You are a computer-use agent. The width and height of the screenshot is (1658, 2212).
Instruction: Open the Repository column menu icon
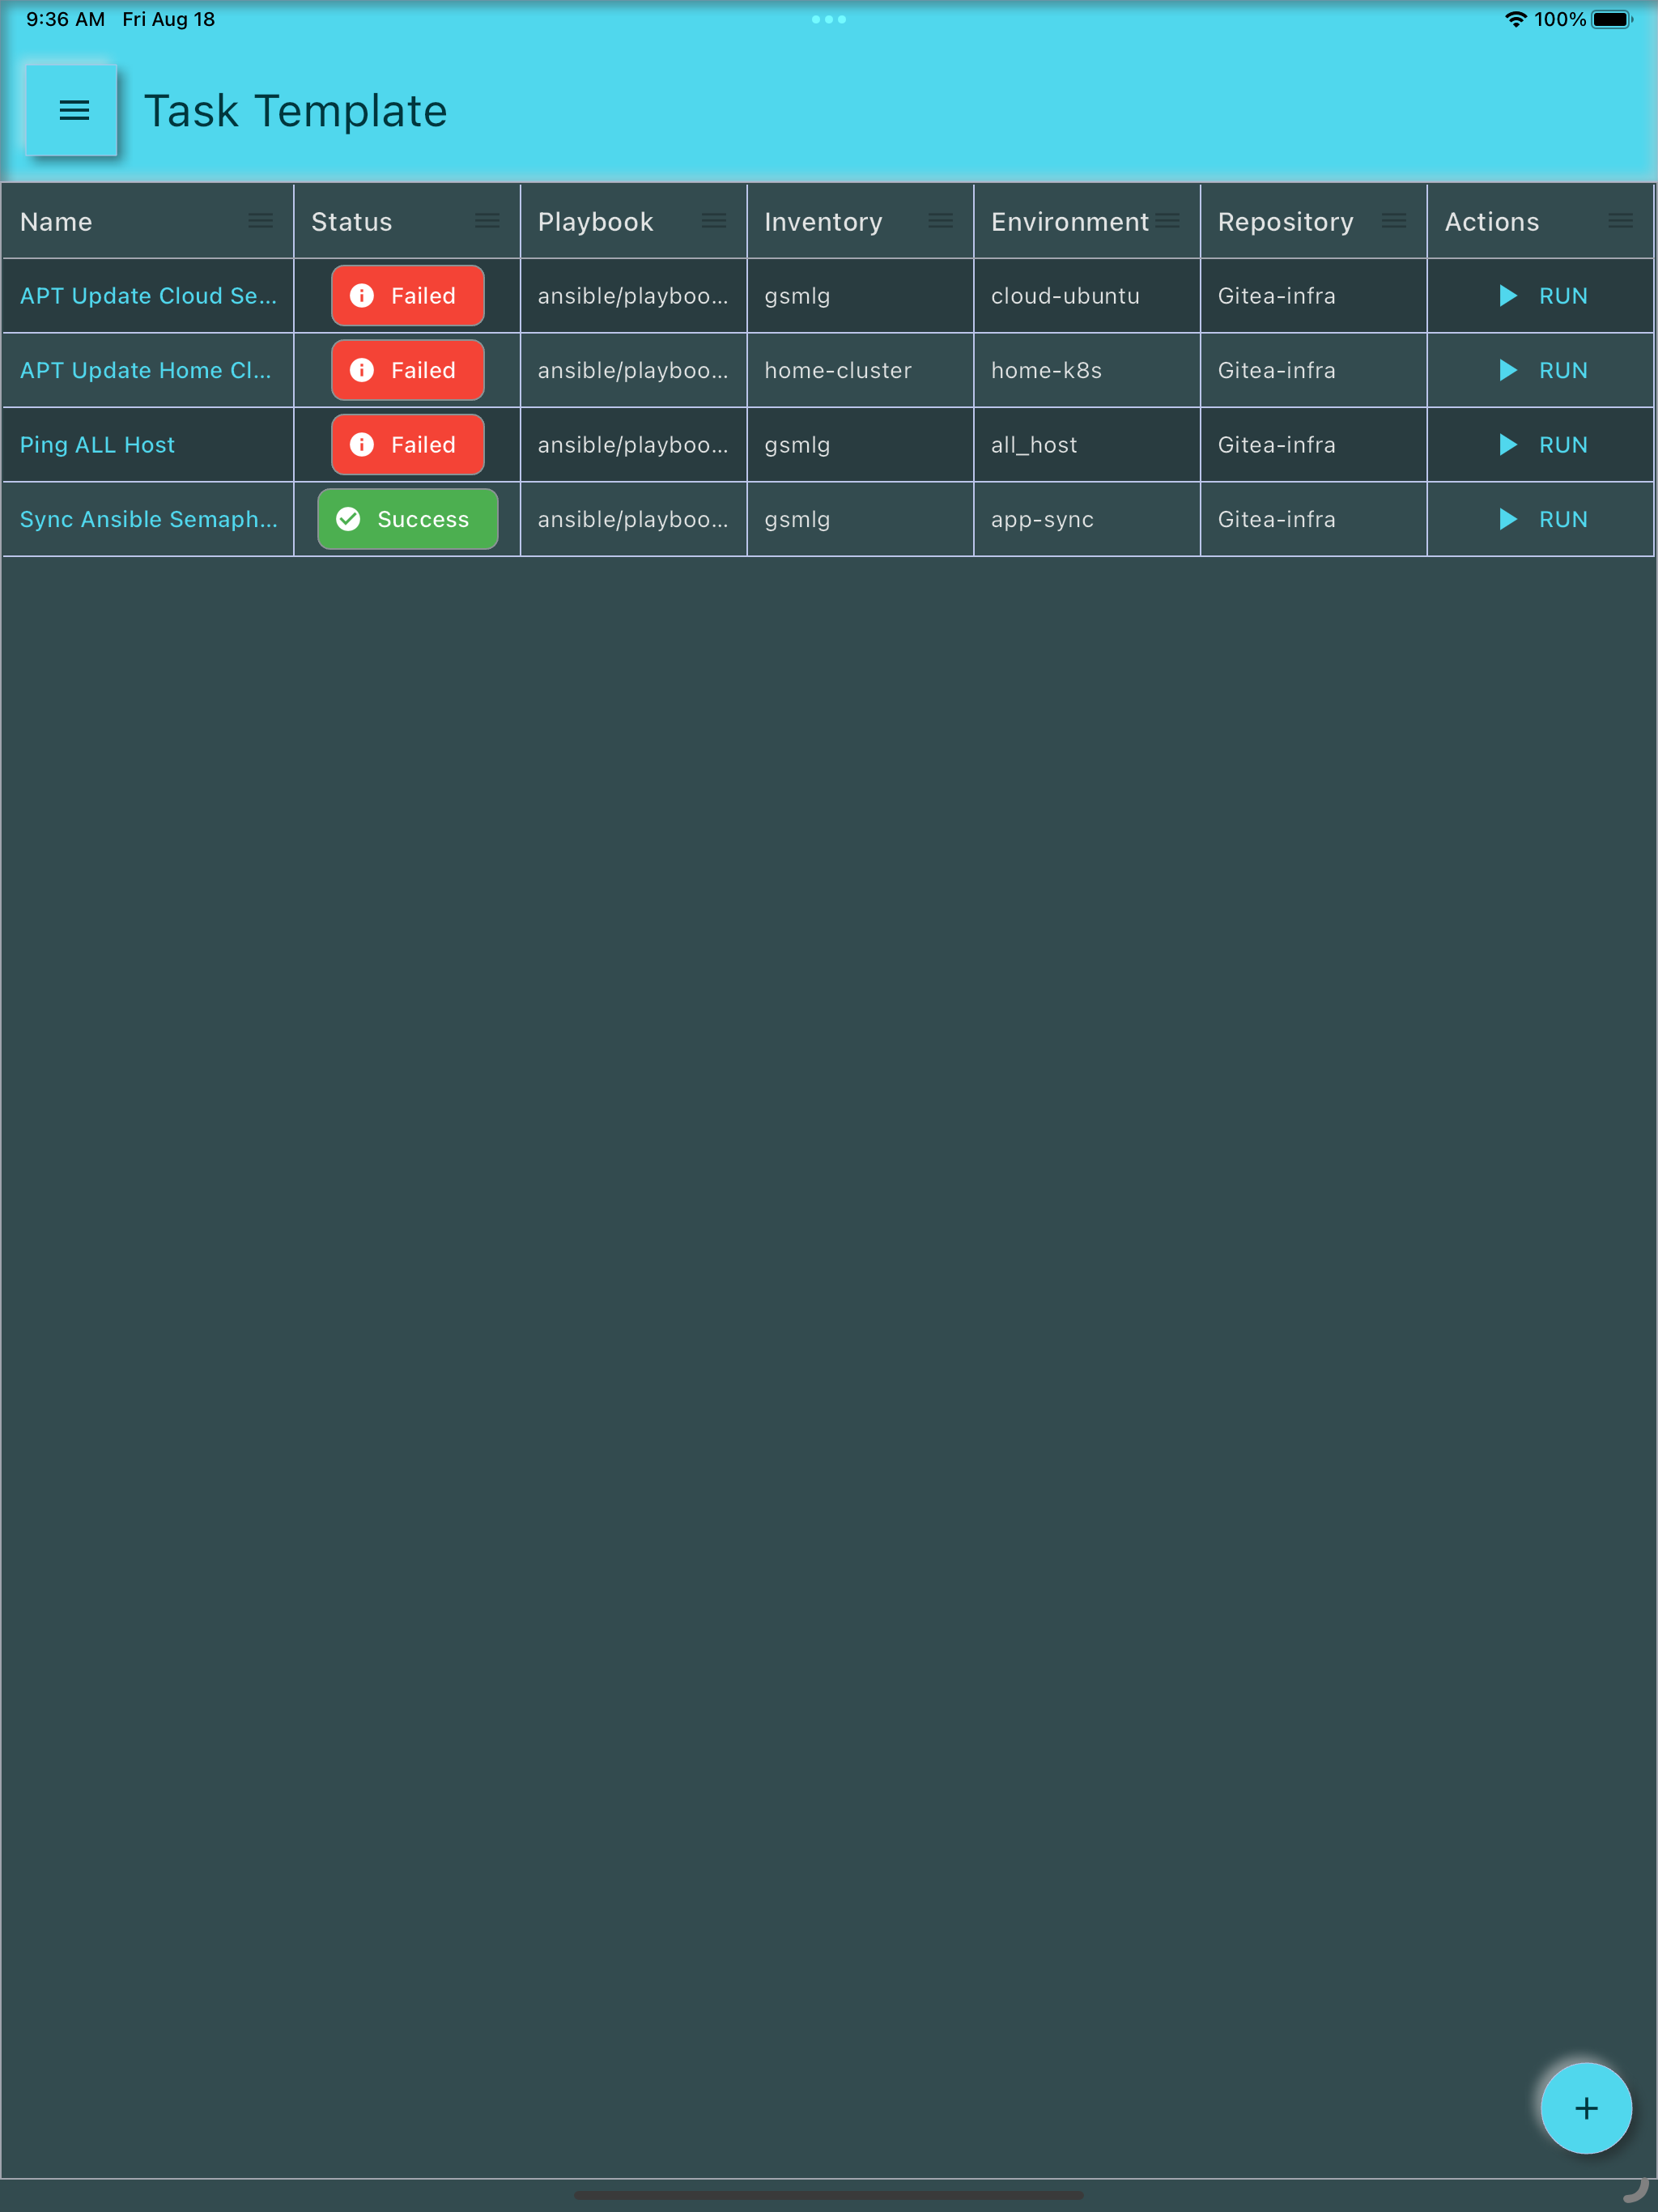[1393, 221]
